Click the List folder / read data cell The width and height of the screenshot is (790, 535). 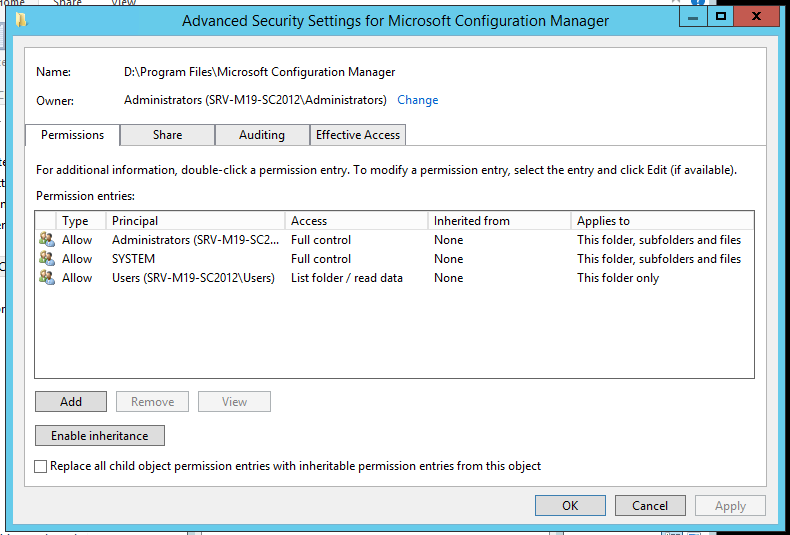click(x=347, y=278)
